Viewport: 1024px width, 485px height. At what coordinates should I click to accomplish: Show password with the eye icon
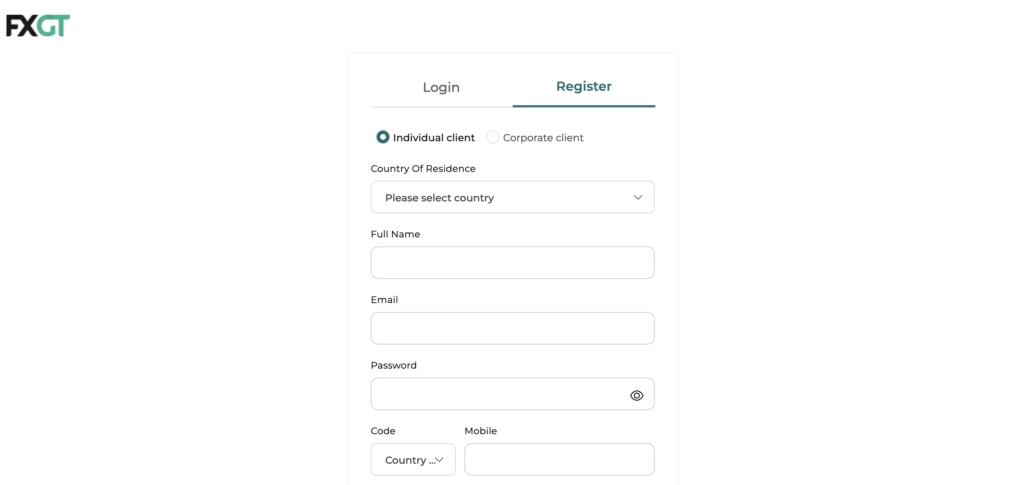637,395
